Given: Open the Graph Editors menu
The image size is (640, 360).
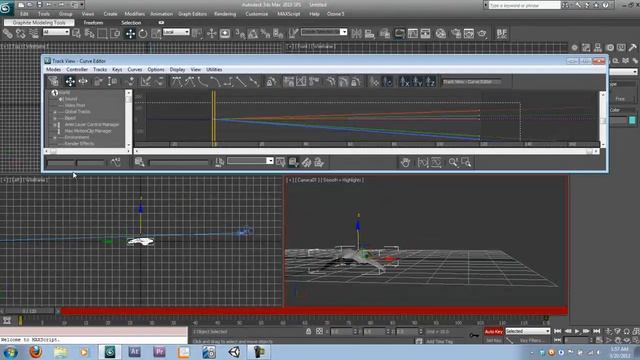Looking at the screenshot, I should pyautogui.click(x=192, y=14).
